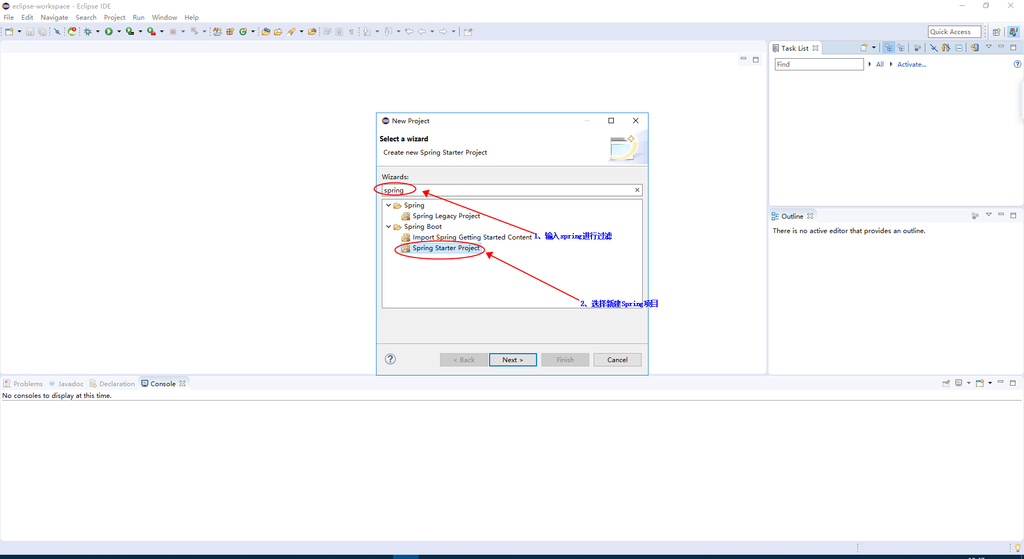Click the Next > button

(x=513, y=360)
